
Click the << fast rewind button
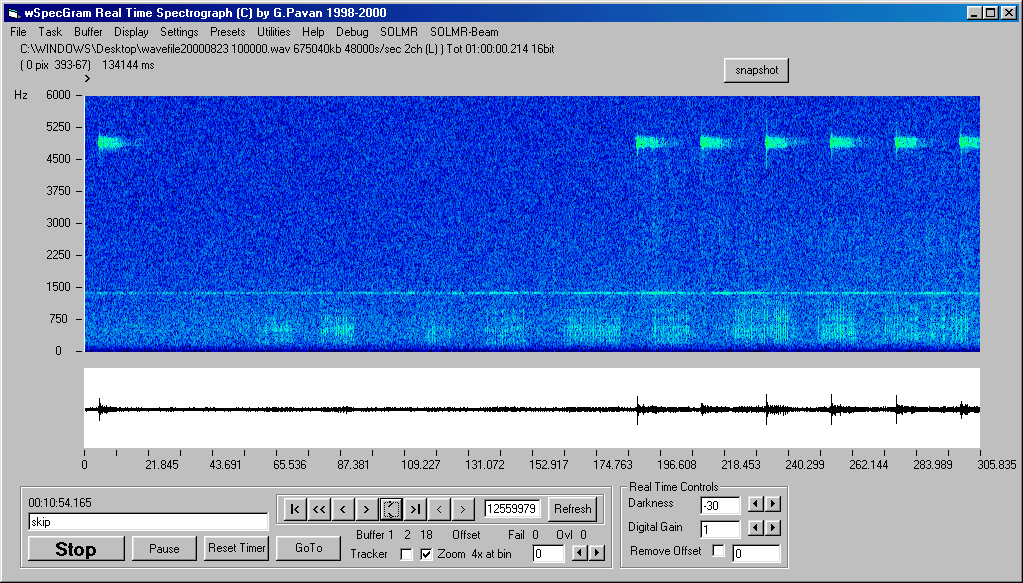click(x=319, y=509)
